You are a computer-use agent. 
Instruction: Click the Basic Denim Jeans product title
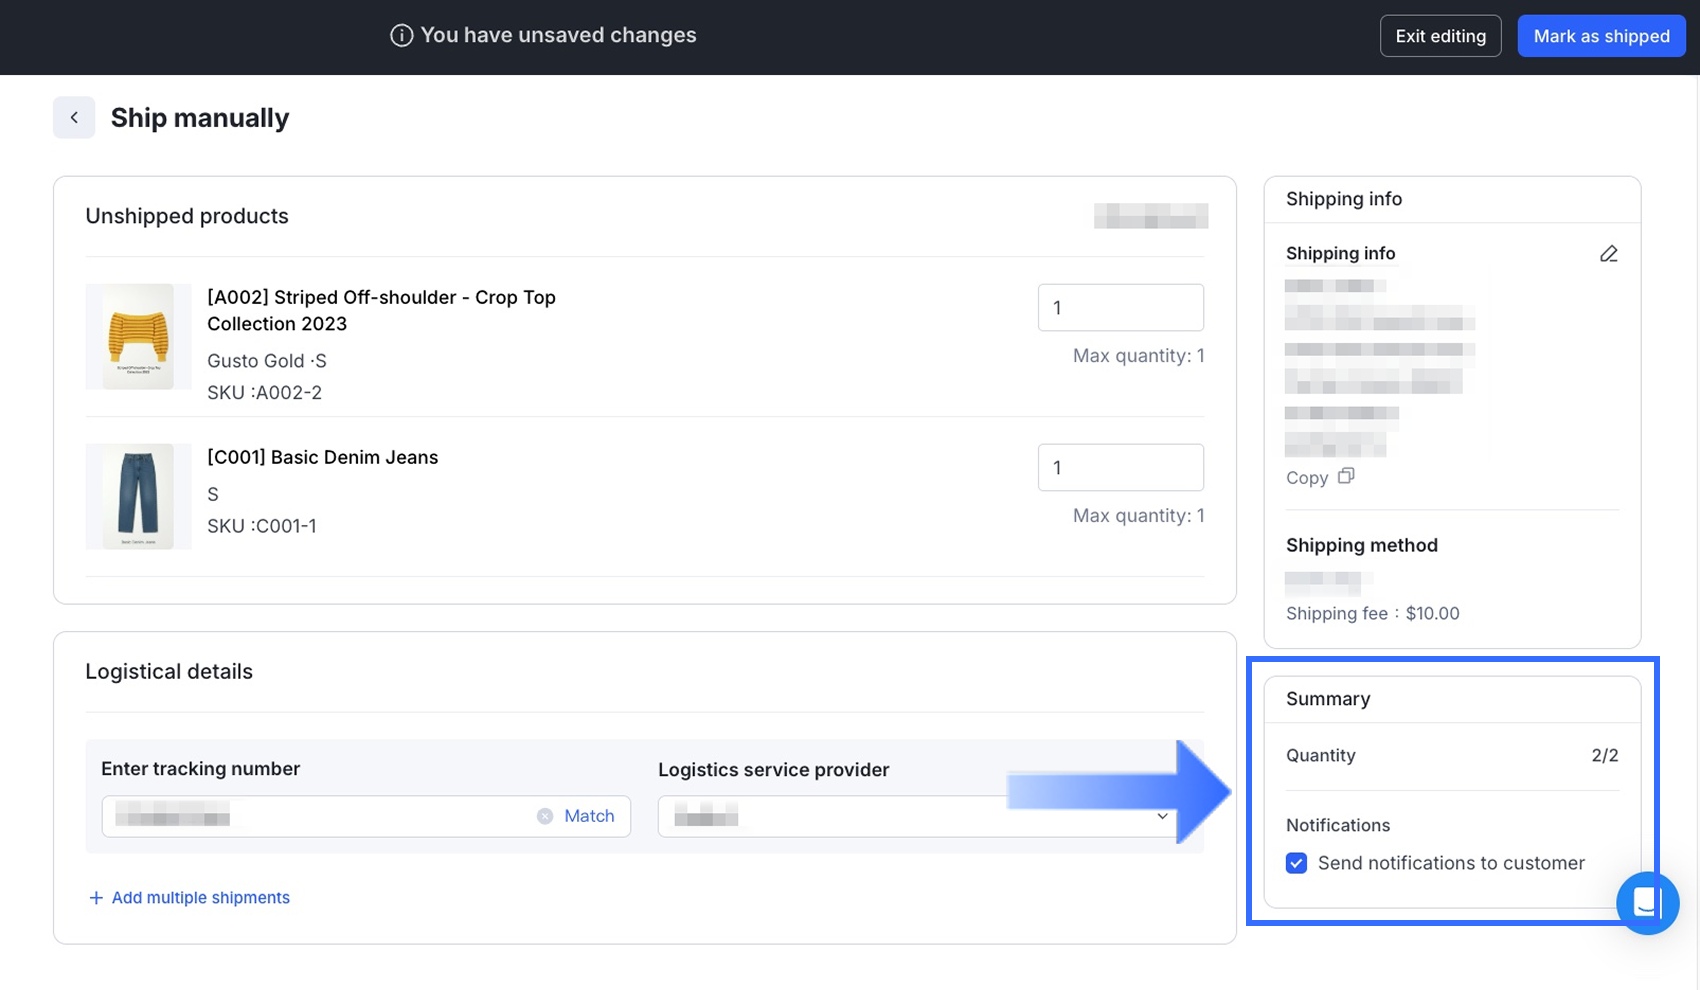[x=322, y=457]
